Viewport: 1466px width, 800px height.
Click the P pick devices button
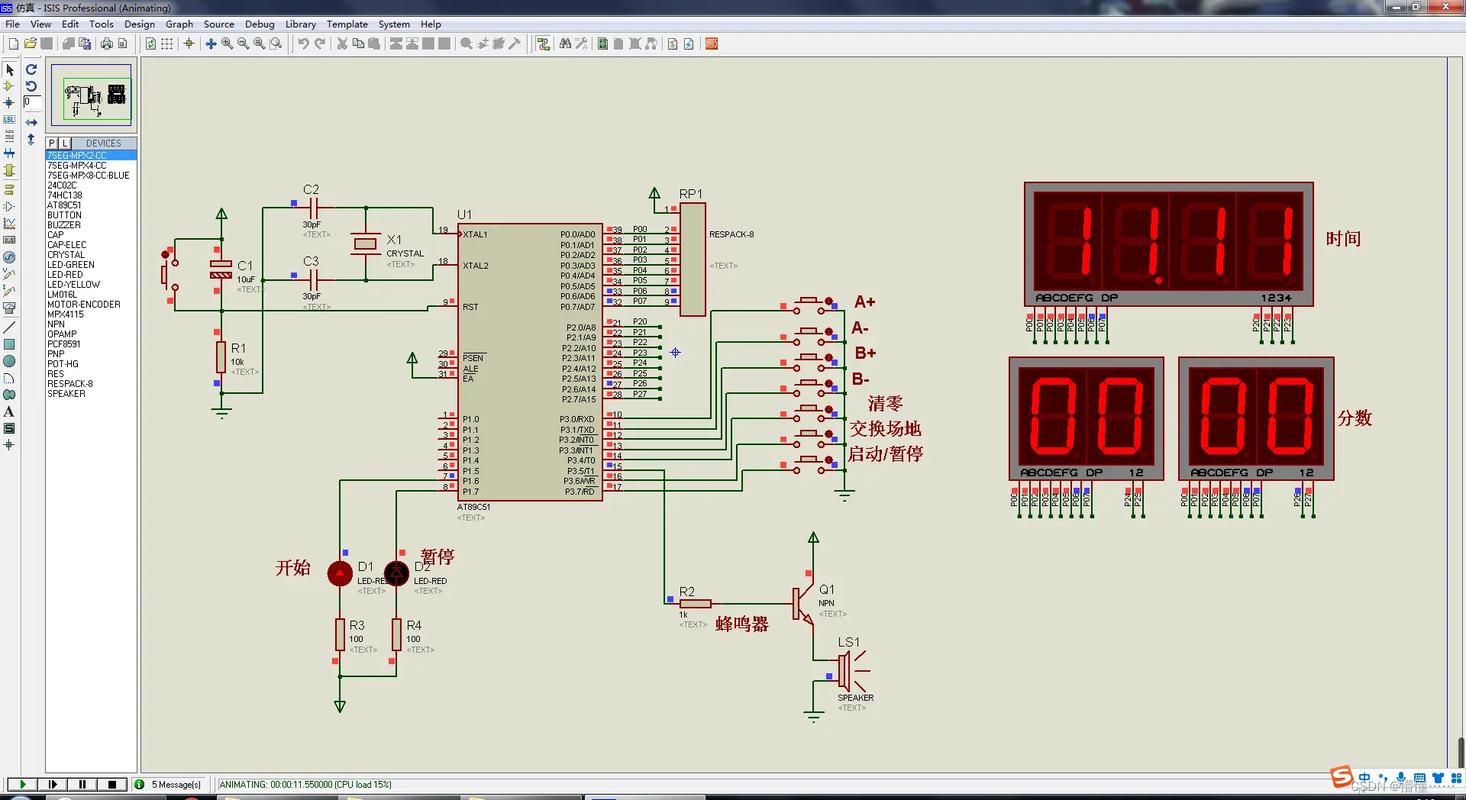[52, 143]
